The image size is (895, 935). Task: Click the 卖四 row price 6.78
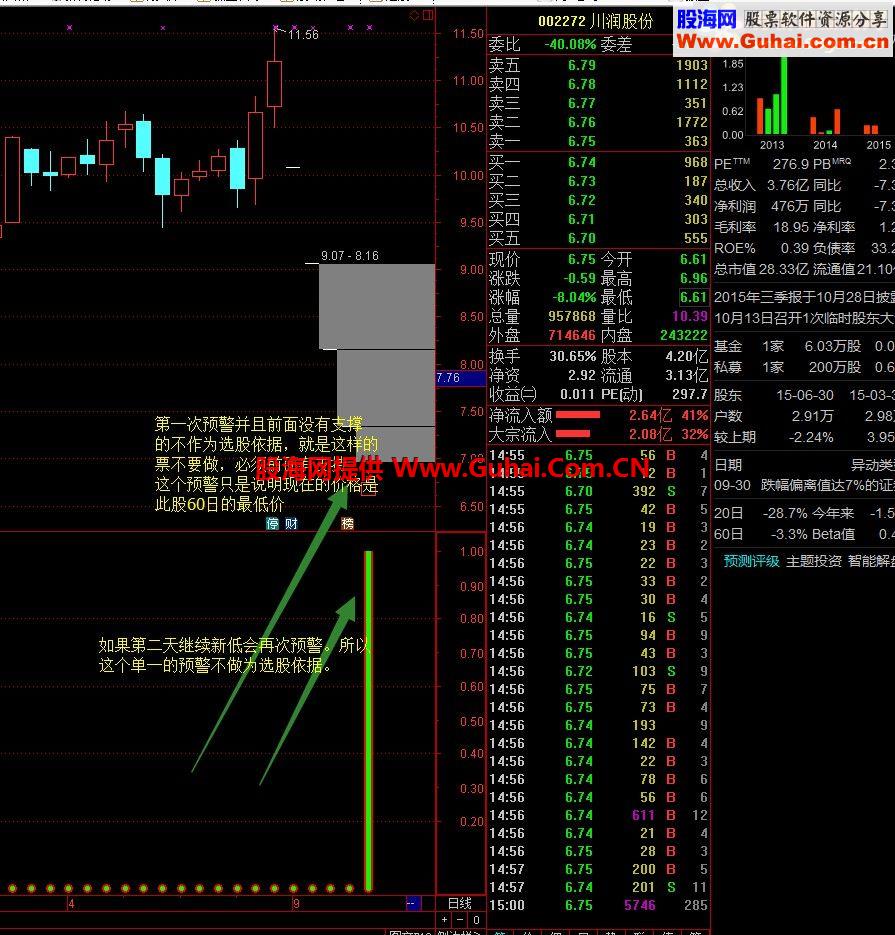coord(581,84)
